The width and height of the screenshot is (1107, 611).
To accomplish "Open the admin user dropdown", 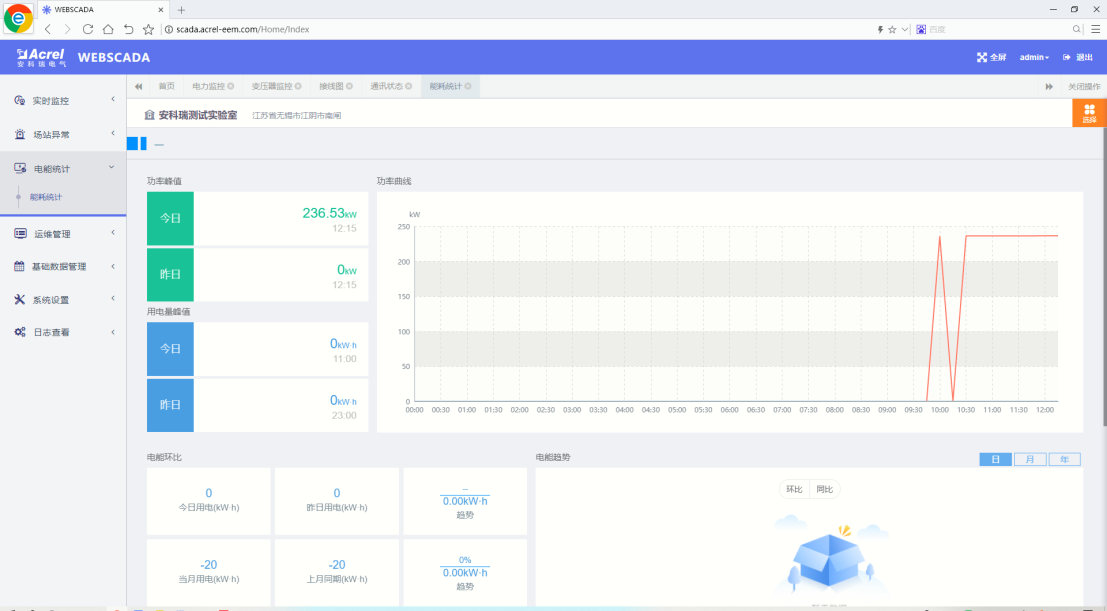I will (x=1034, y=58).
